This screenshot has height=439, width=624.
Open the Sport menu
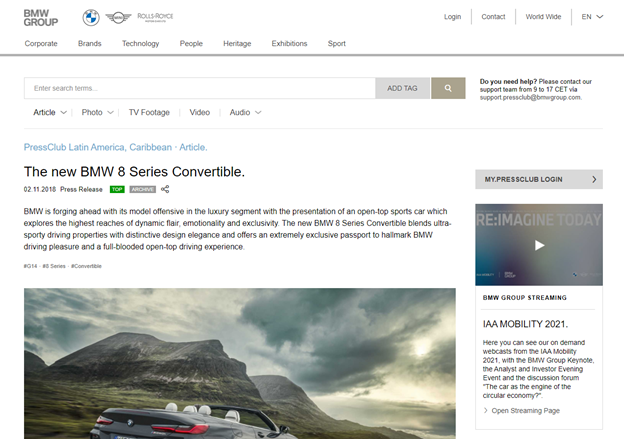click(x=337, y=43)
